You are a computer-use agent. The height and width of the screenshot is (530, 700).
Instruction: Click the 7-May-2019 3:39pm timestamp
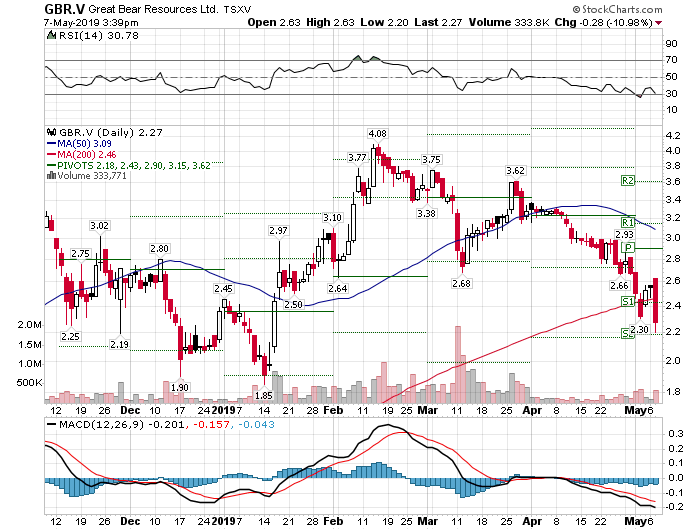(91, 23)
